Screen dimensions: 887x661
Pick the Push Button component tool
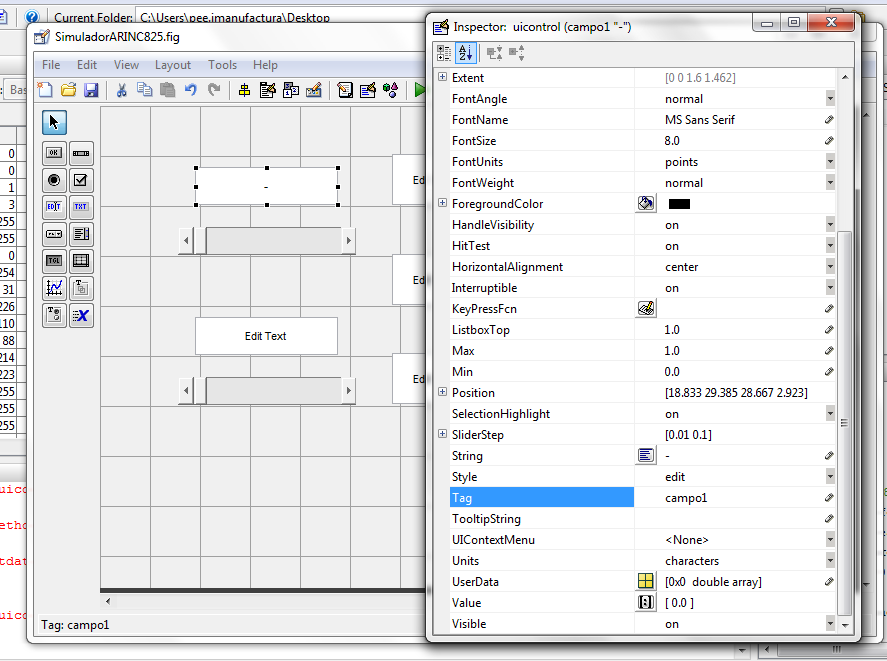[54, 153]
